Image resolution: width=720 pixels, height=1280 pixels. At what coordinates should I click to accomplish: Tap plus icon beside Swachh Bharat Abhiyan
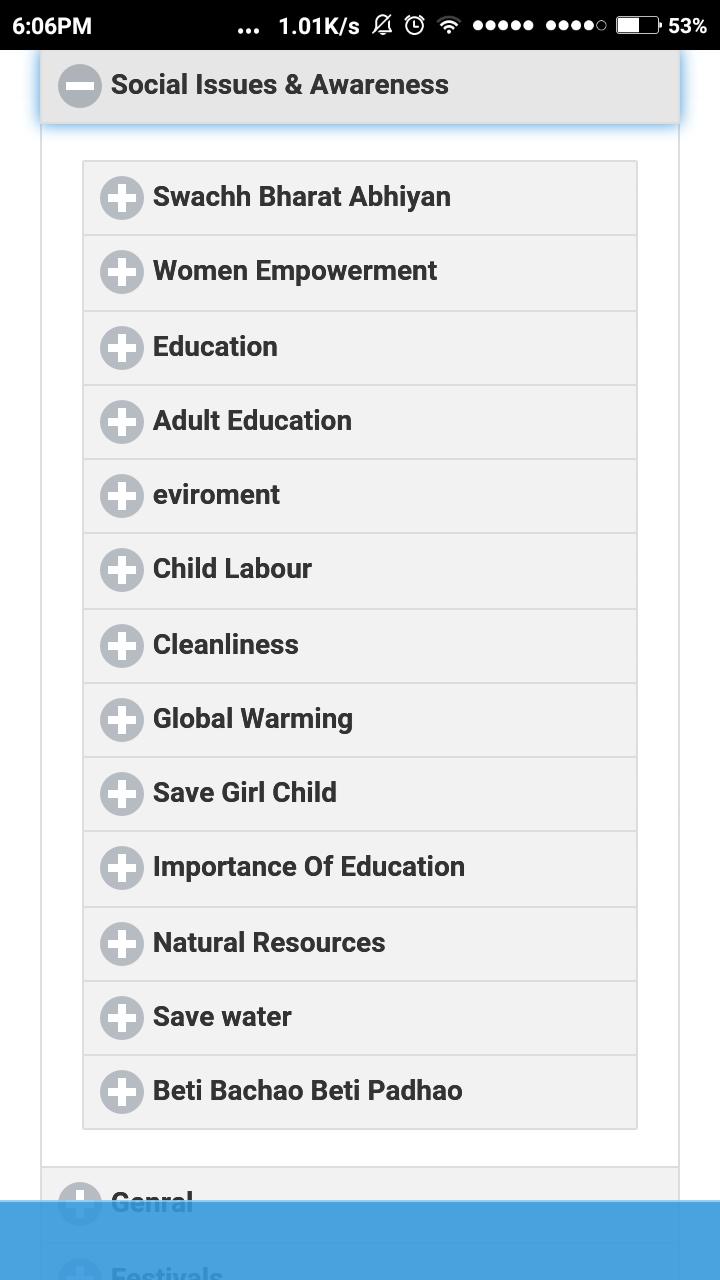pyautogui.click(x=122, y=198)
